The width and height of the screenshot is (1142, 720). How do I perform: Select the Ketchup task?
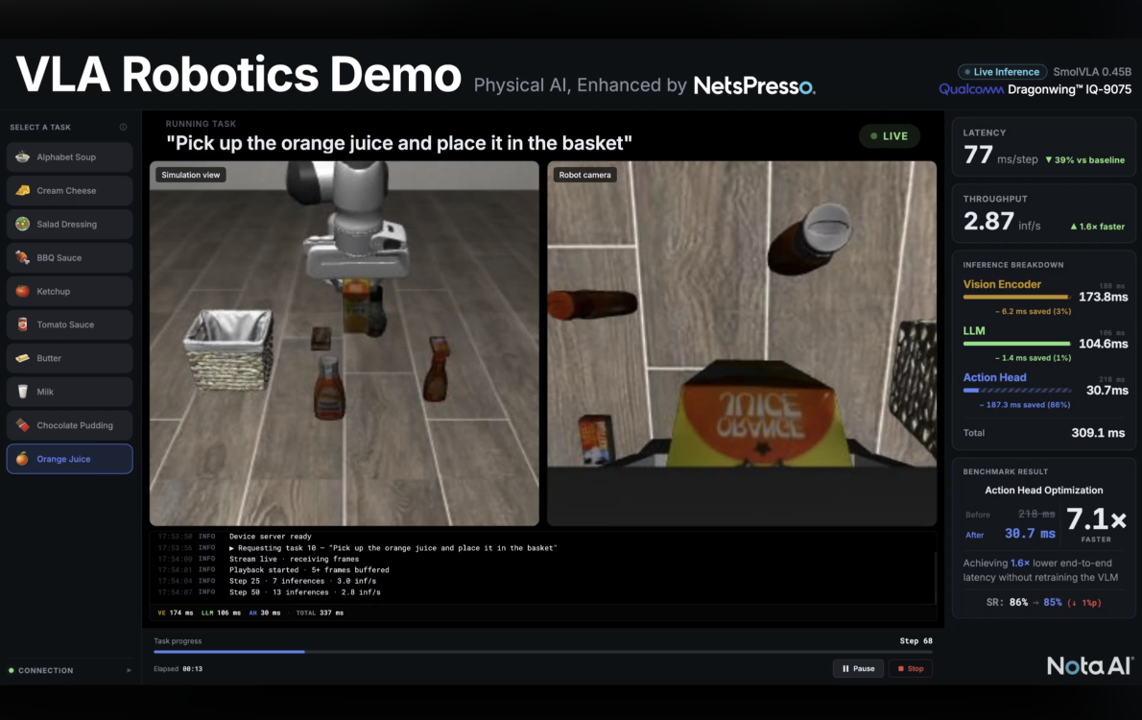pos(70,291)
